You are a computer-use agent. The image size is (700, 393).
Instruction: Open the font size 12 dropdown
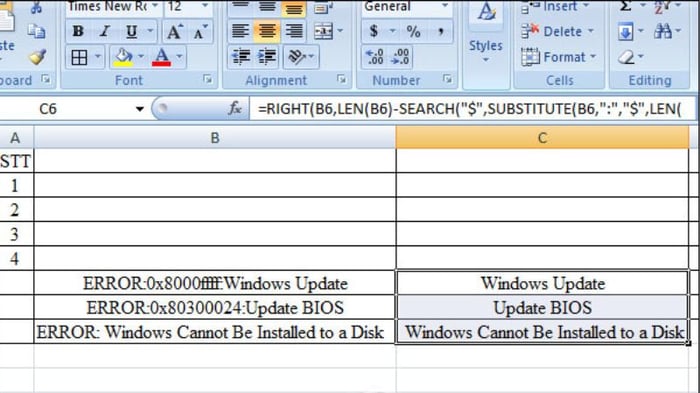coord(205,6)
